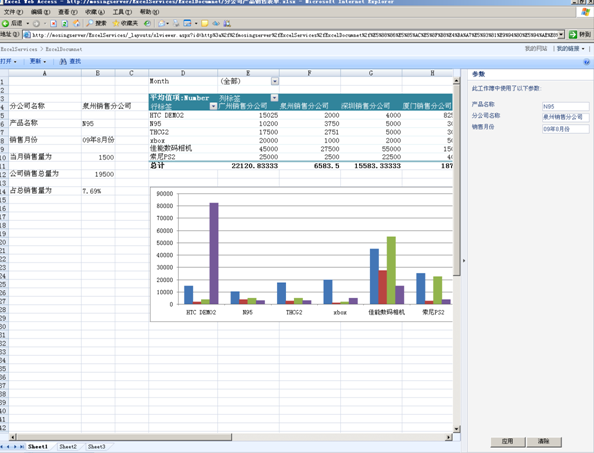Open the 编辑 (Edit) menu
The width and height of the screenshot is (594, 453).
tap(41, 12)
